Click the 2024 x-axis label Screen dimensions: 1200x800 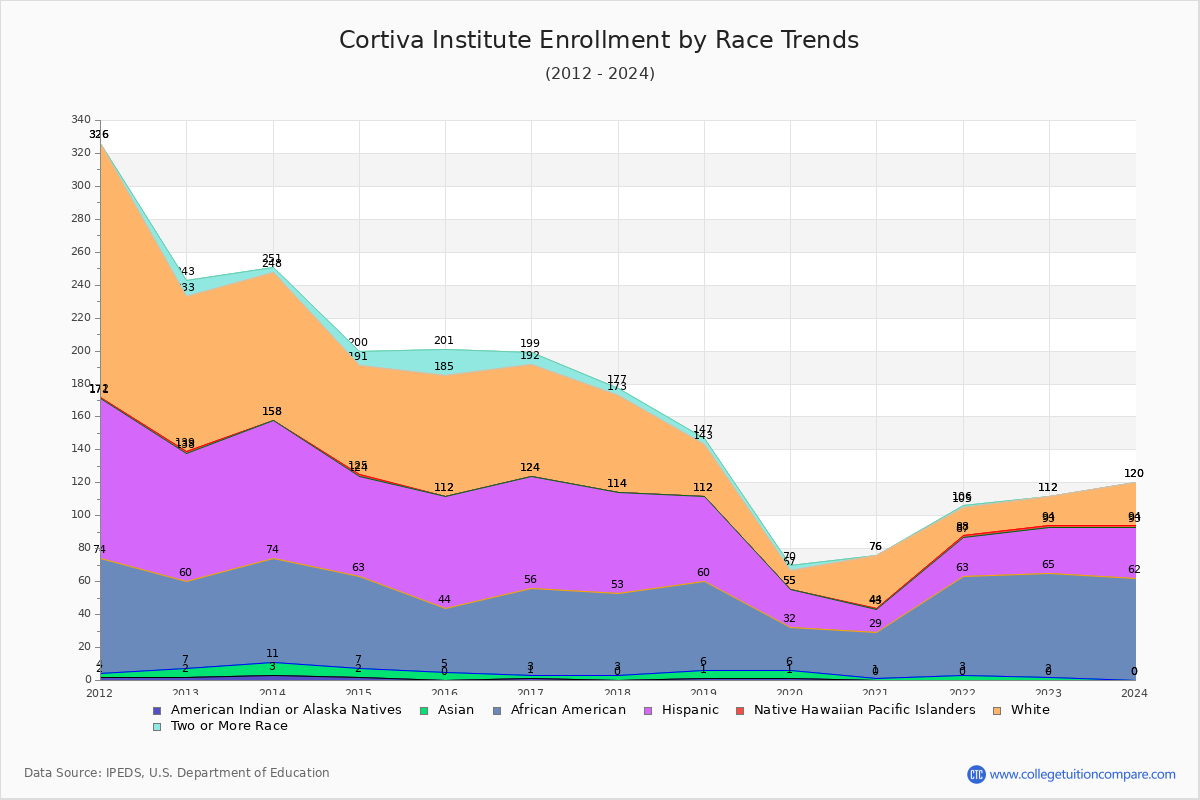[x=1136, y=693]
